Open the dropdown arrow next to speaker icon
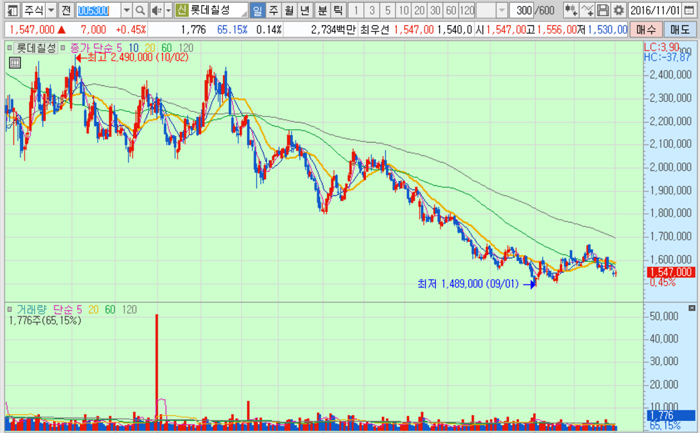 click(x=168, y=10)
